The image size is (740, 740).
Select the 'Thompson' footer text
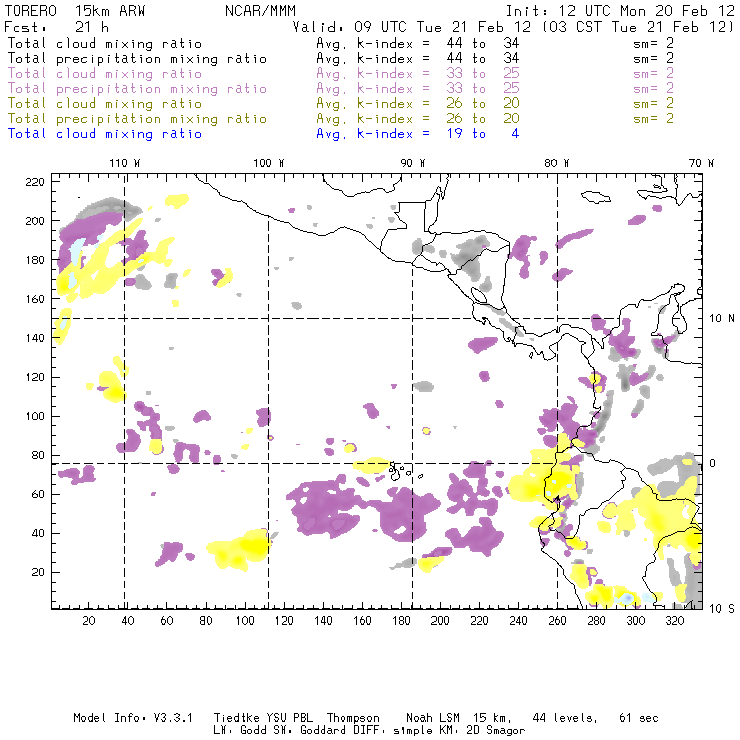[353, 718]
